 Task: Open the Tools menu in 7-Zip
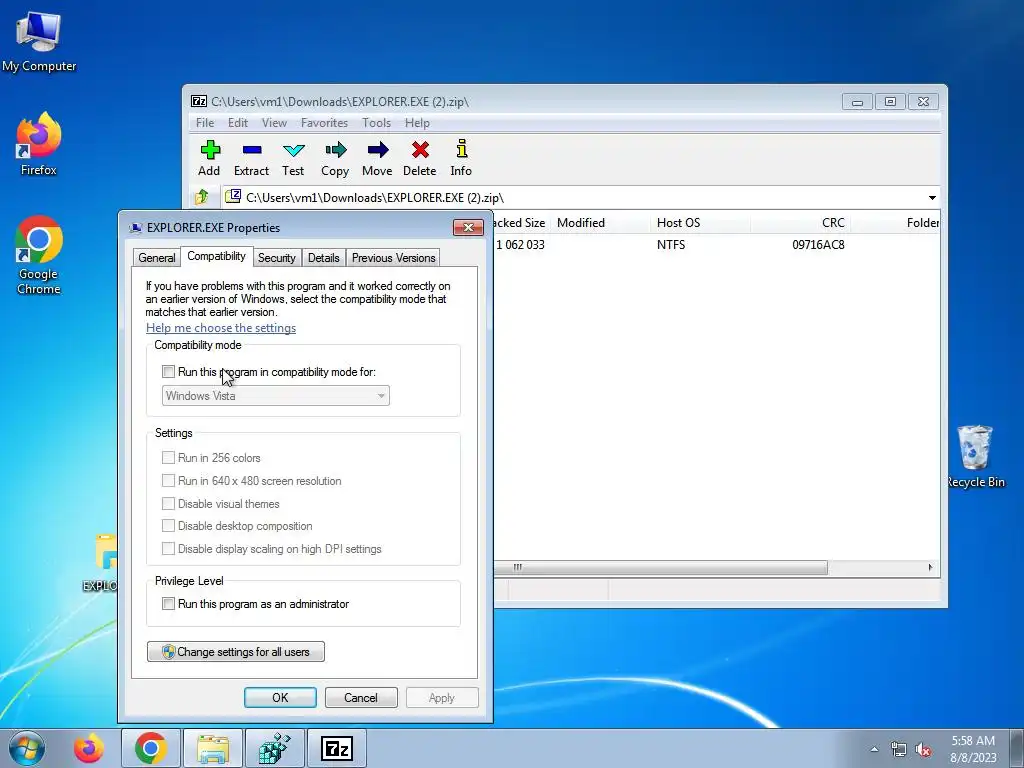point(377,123)
